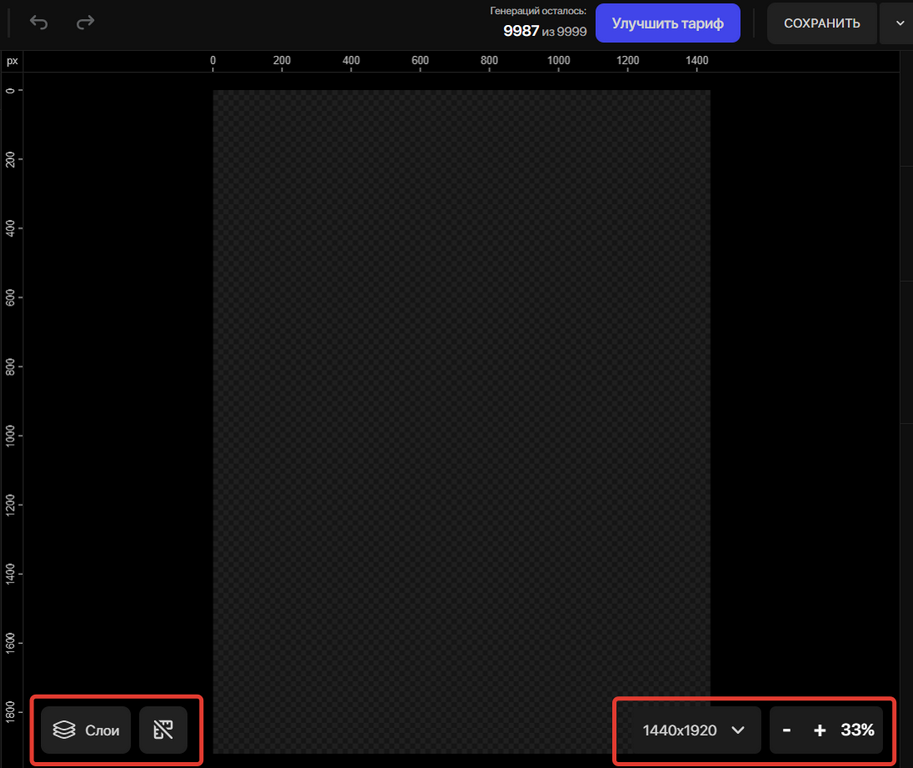The image size is (913, 768).
Task: Open the Слои layers panel
Action: coord(86,730)
